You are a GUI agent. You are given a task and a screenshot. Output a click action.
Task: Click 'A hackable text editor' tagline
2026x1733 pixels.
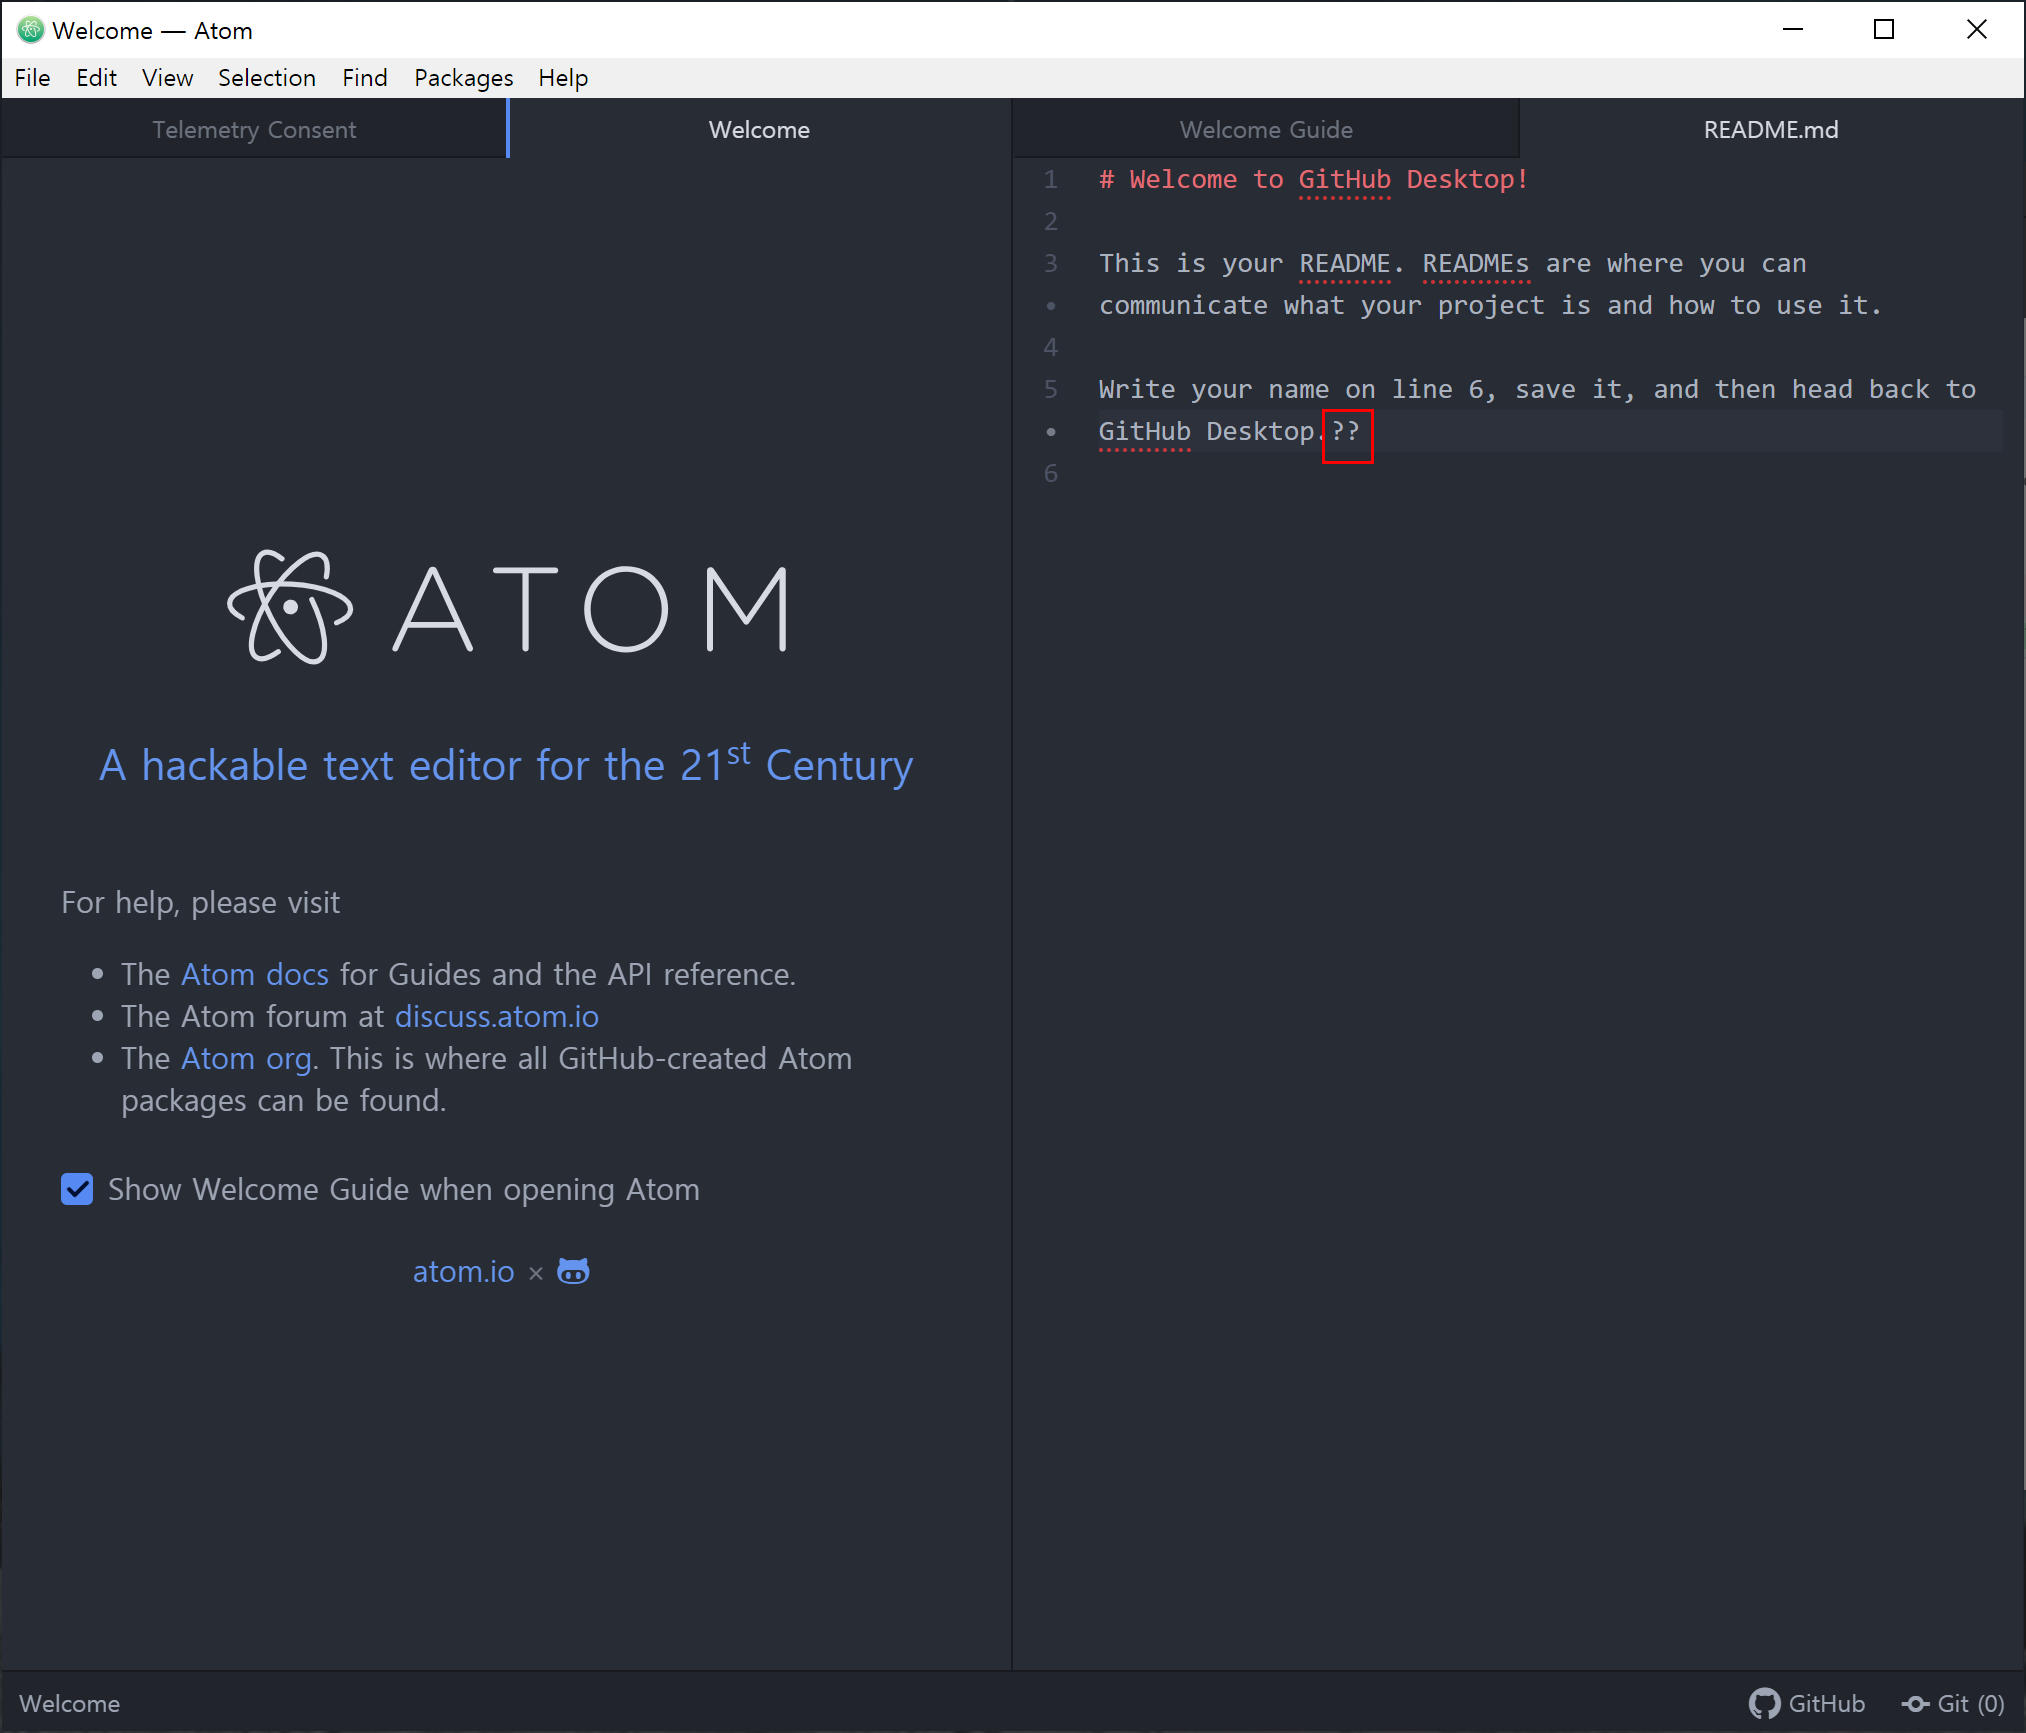pos(506,765)
